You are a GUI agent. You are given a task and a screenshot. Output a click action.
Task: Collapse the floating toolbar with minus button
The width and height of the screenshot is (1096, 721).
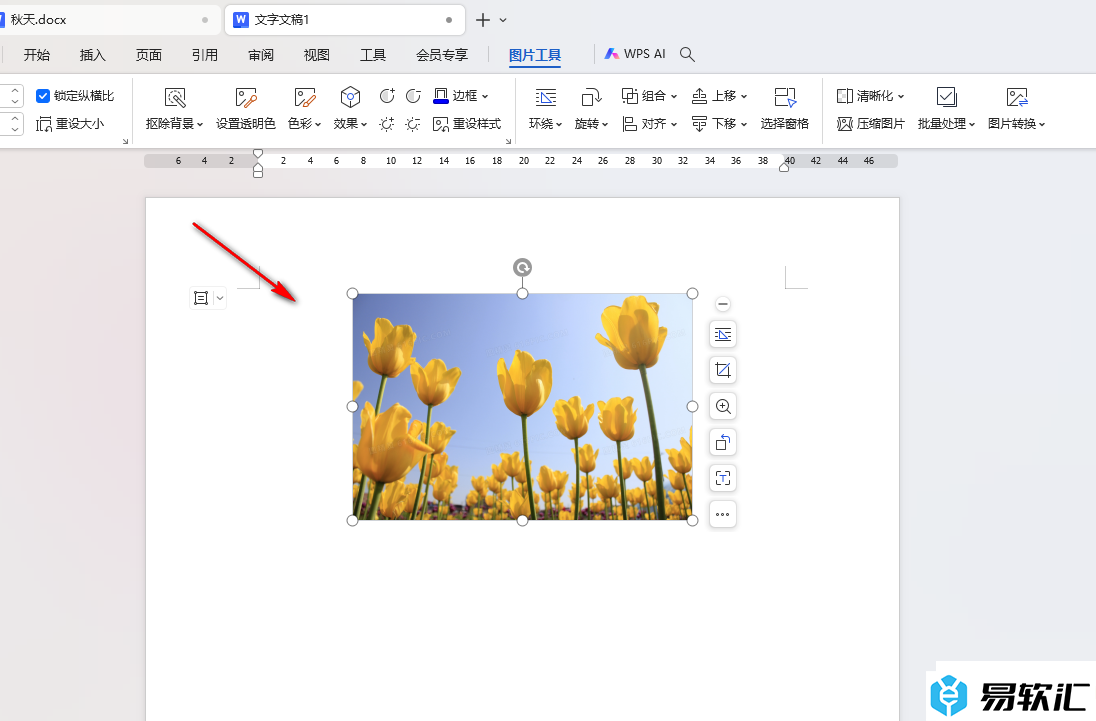click(723, 304)
